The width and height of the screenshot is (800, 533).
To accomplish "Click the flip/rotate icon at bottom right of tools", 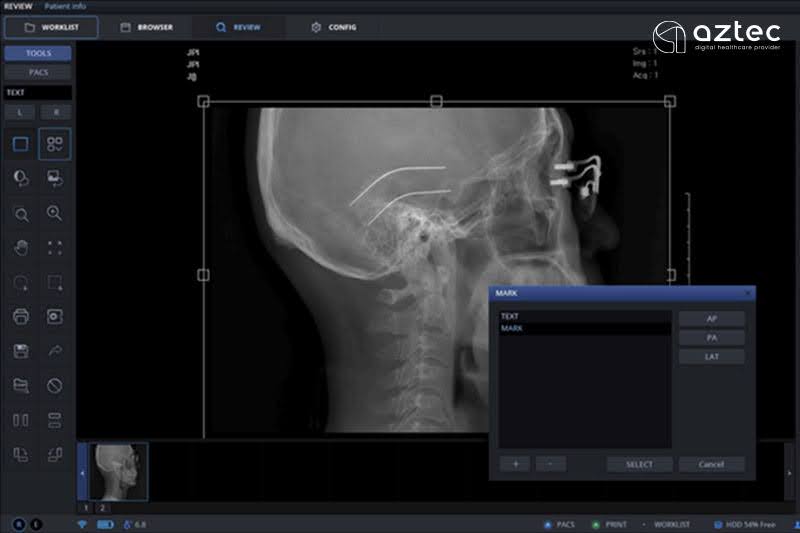I will tap(55, 454).
